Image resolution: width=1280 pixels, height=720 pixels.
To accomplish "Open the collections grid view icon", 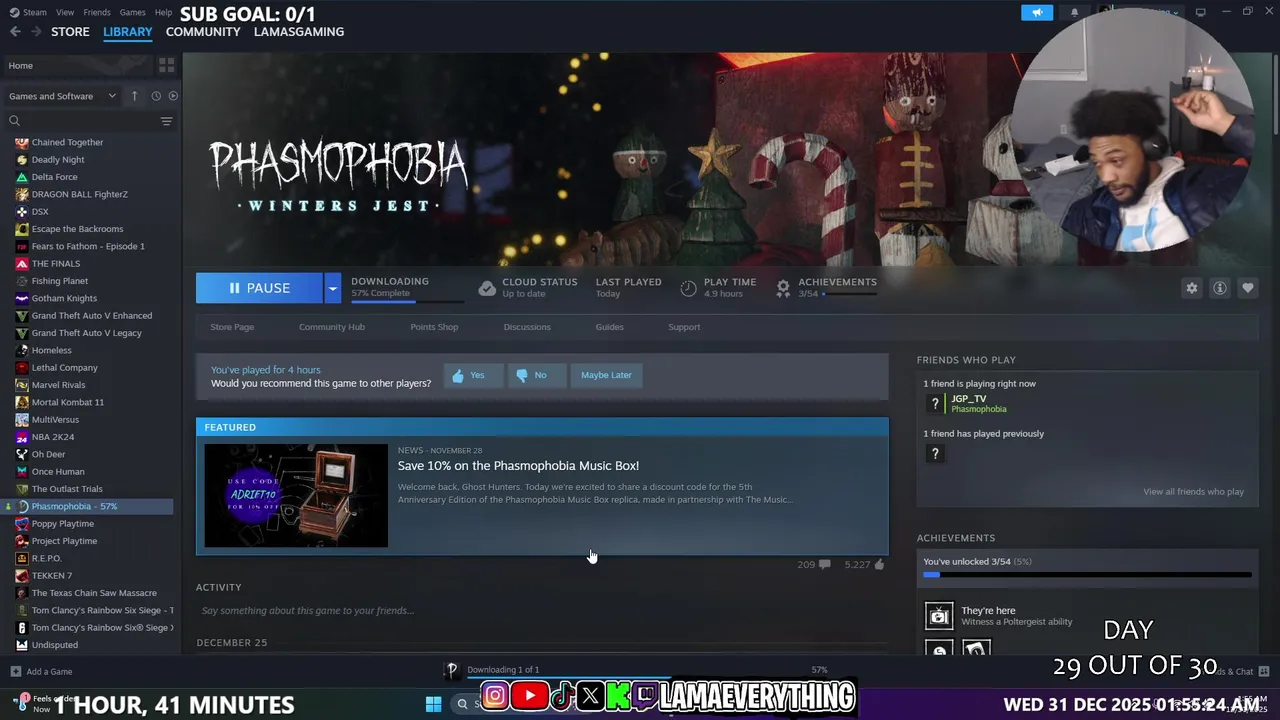I will click(166, 65).
